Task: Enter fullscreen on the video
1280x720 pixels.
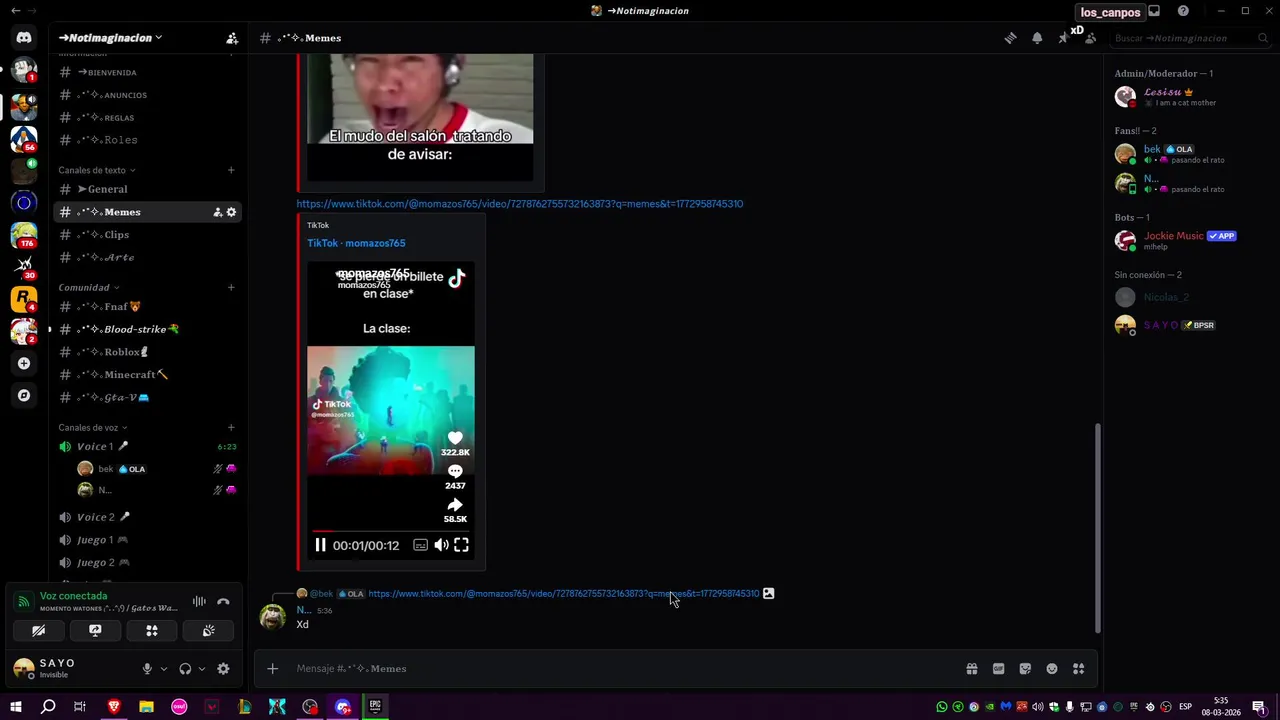Action: [461, 545]
